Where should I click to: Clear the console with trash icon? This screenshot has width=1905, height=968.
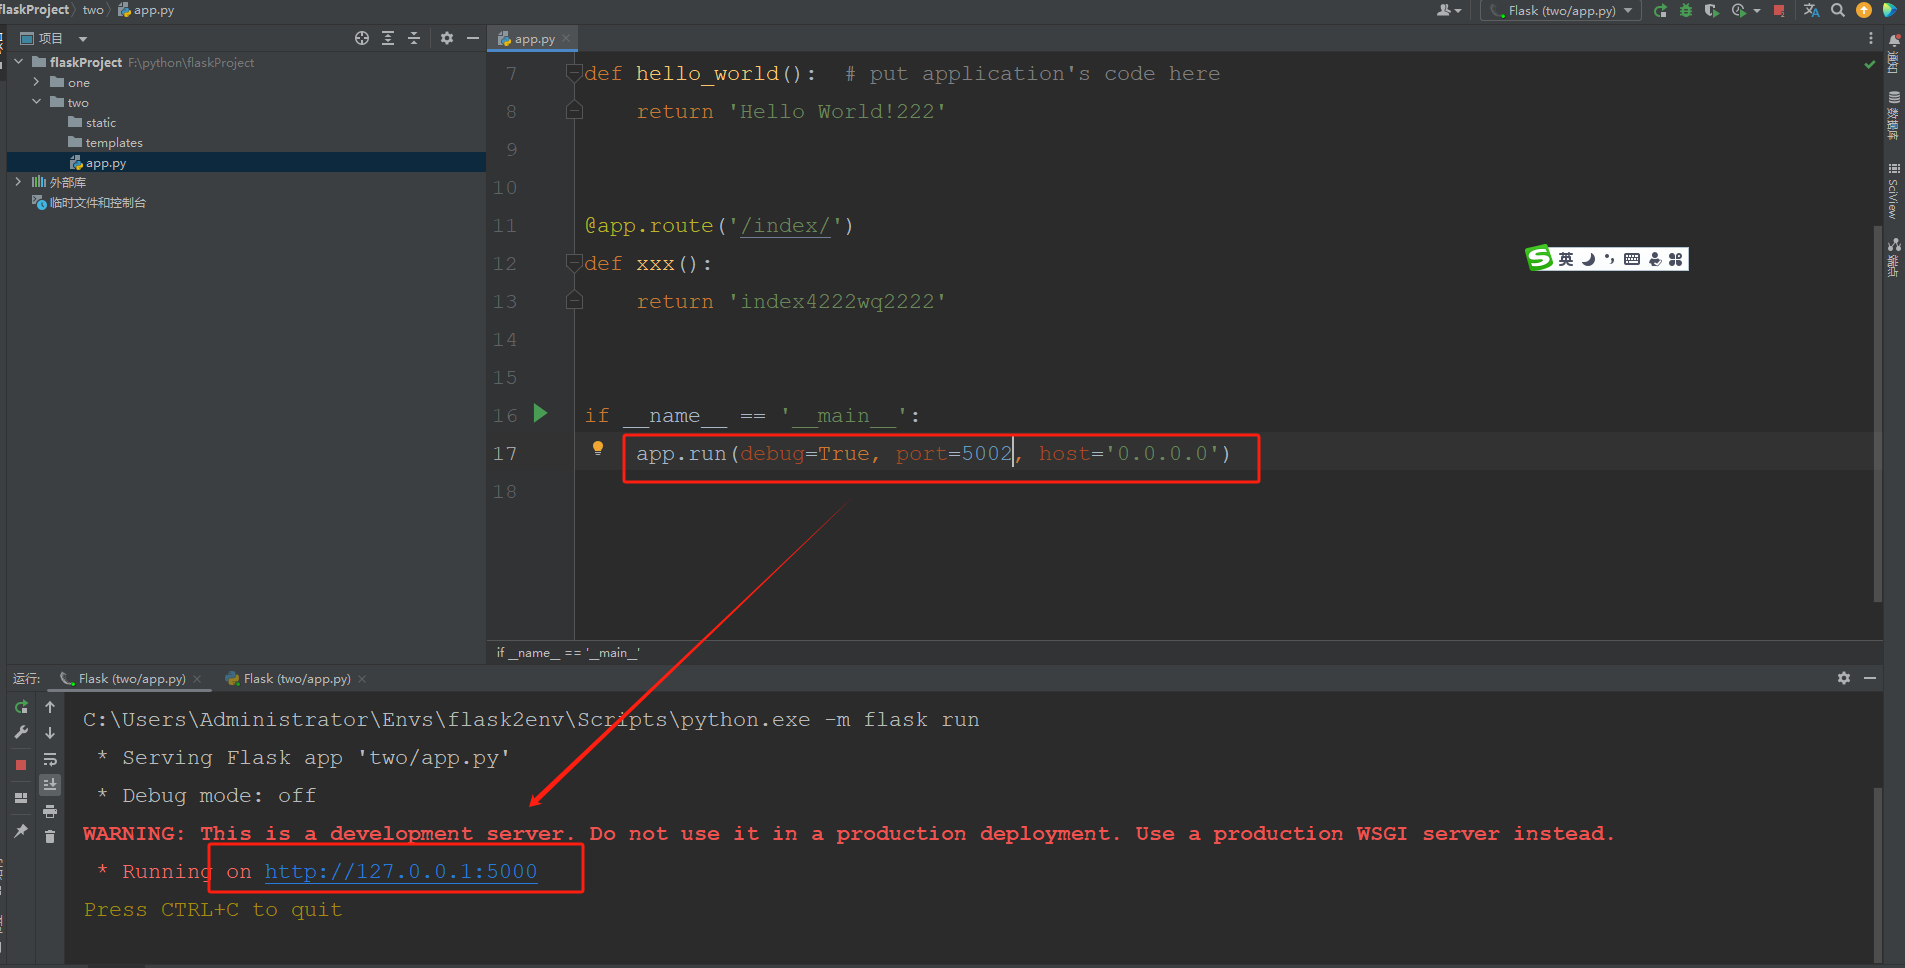pyautogui.click(x=50, y=837)
